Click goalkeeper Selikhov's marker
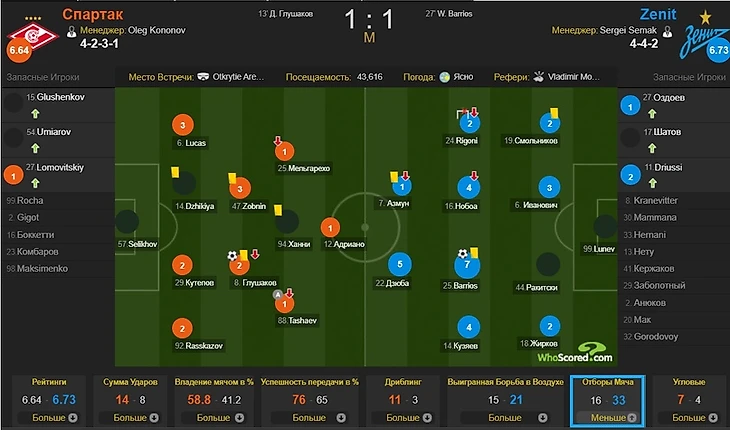Viewport: 730px width, 430px height. click(x=127, y=222)
